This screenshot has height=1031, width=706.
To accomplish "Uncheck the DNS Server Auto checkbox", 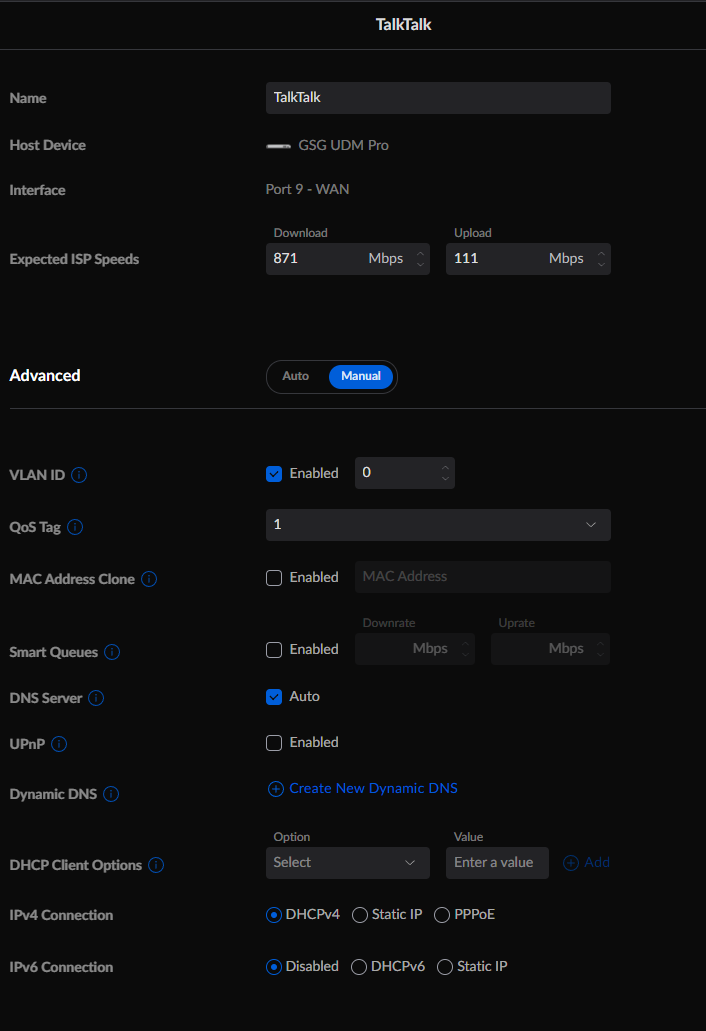I will click(274, 697).
